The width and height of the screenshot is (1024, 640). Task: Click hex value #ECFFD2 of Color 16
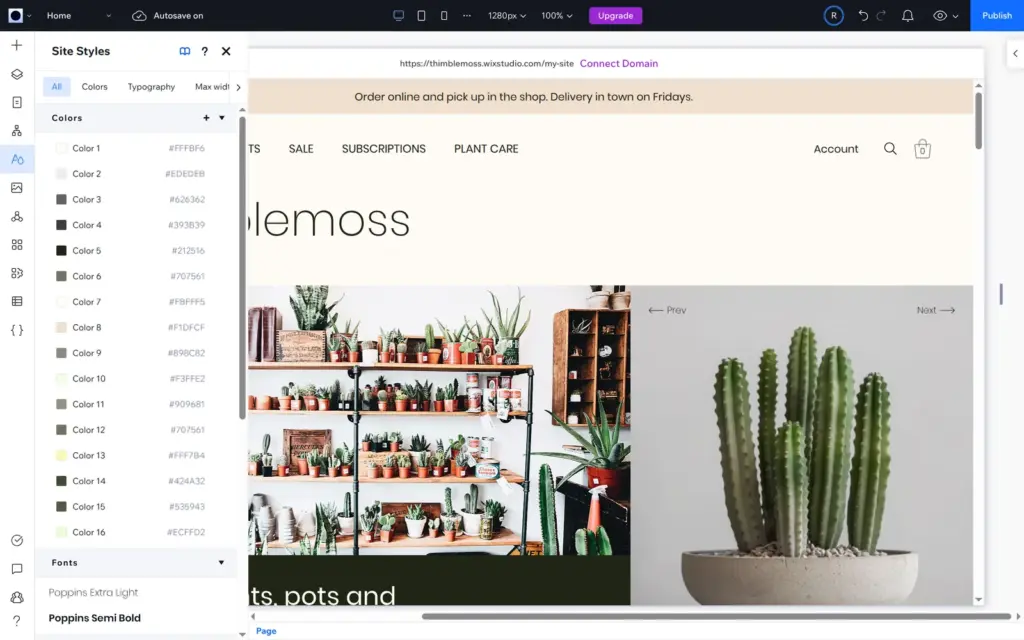tap(185, 532)
